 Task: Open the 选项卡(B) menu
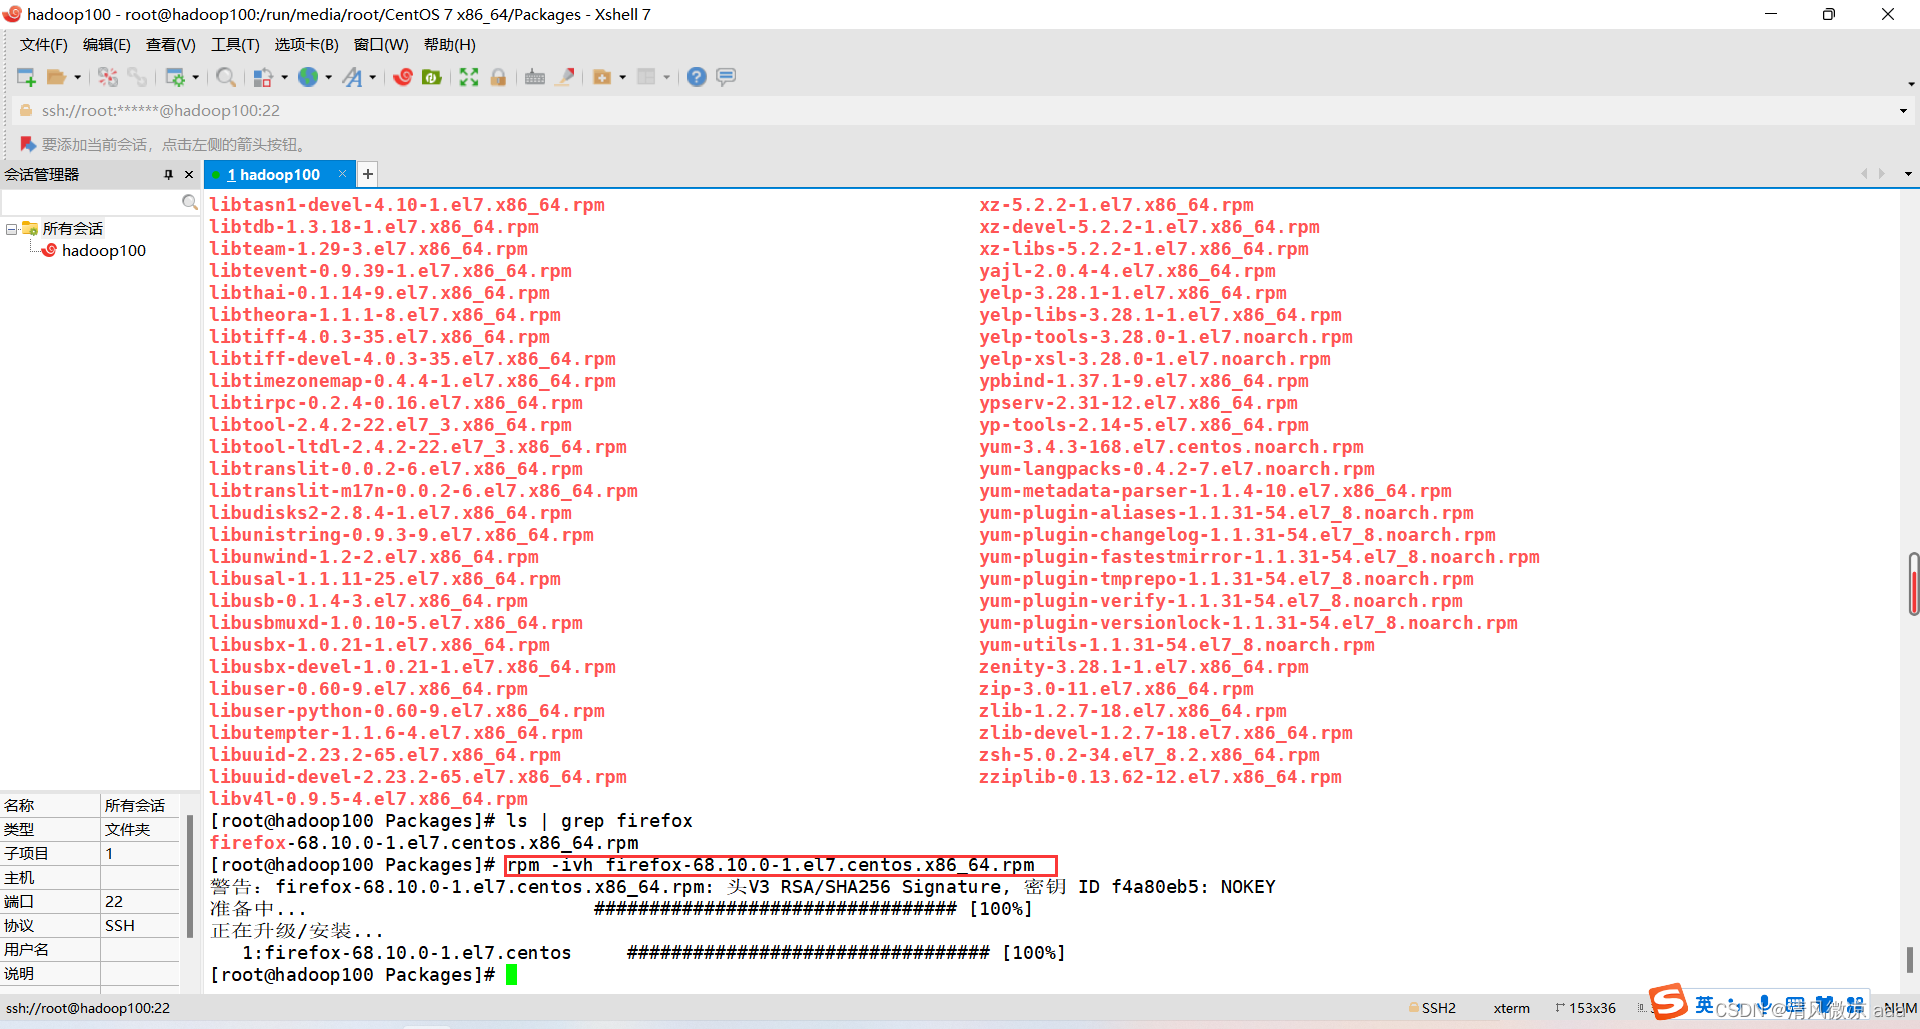tap(306, 45)
